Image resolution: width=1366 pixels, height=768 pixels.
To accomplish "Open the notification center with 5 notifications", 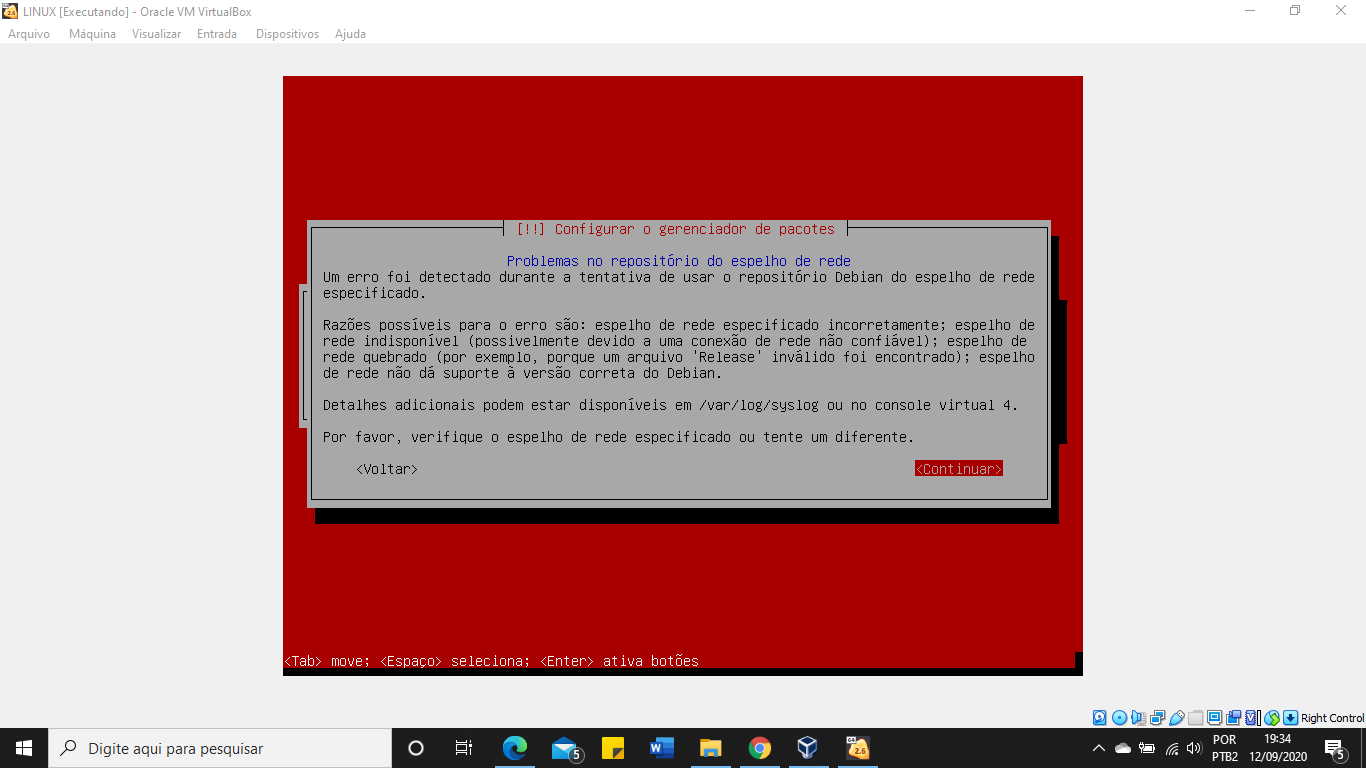I will coord(1335,748).
